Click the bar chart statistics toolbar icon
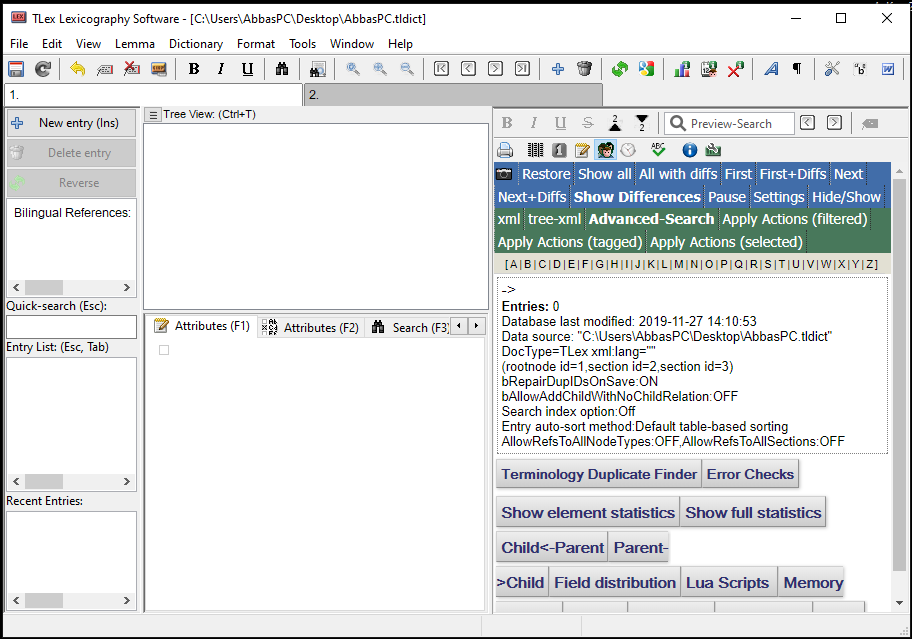Viewport: 912px width, 639px height. click(x=682, y=69)
